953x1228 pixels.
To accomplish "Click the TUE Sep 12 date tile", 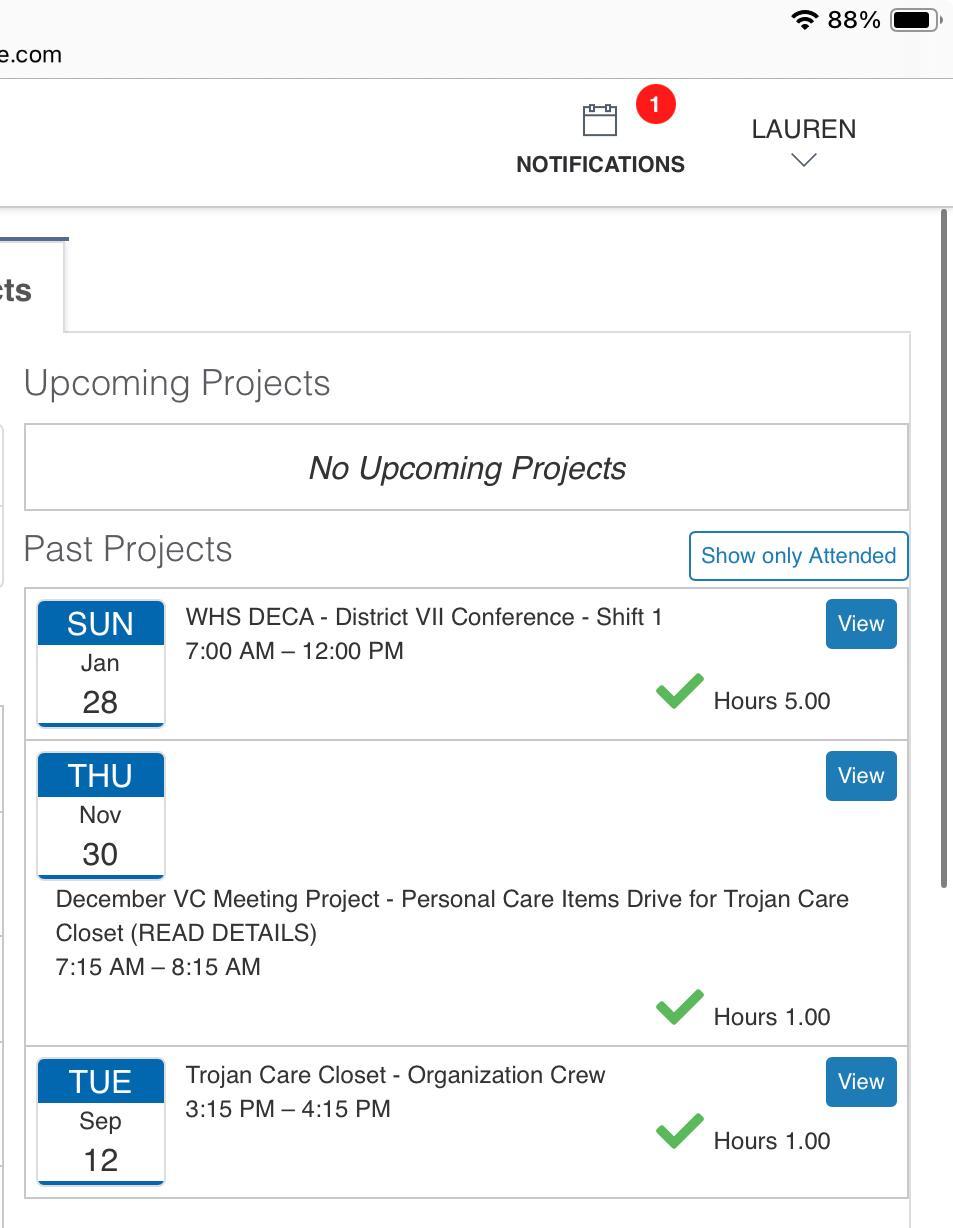I will tap(101, 1121).
